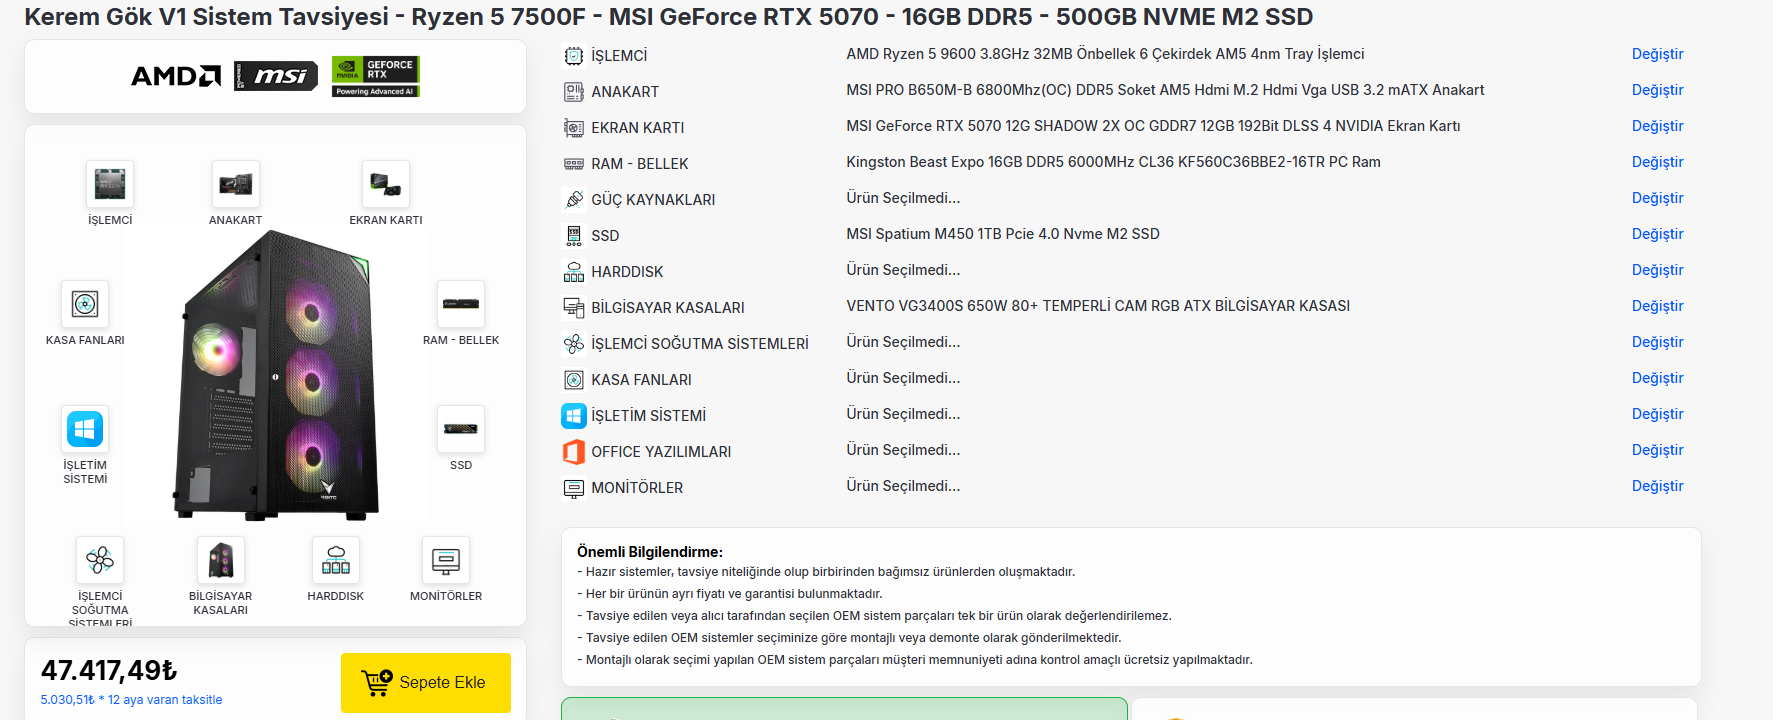The width and height of the screenshot is (1773, 720).
Task: Click Değiştir for İşletim Sistemi row
Action: pos(1657,414)
